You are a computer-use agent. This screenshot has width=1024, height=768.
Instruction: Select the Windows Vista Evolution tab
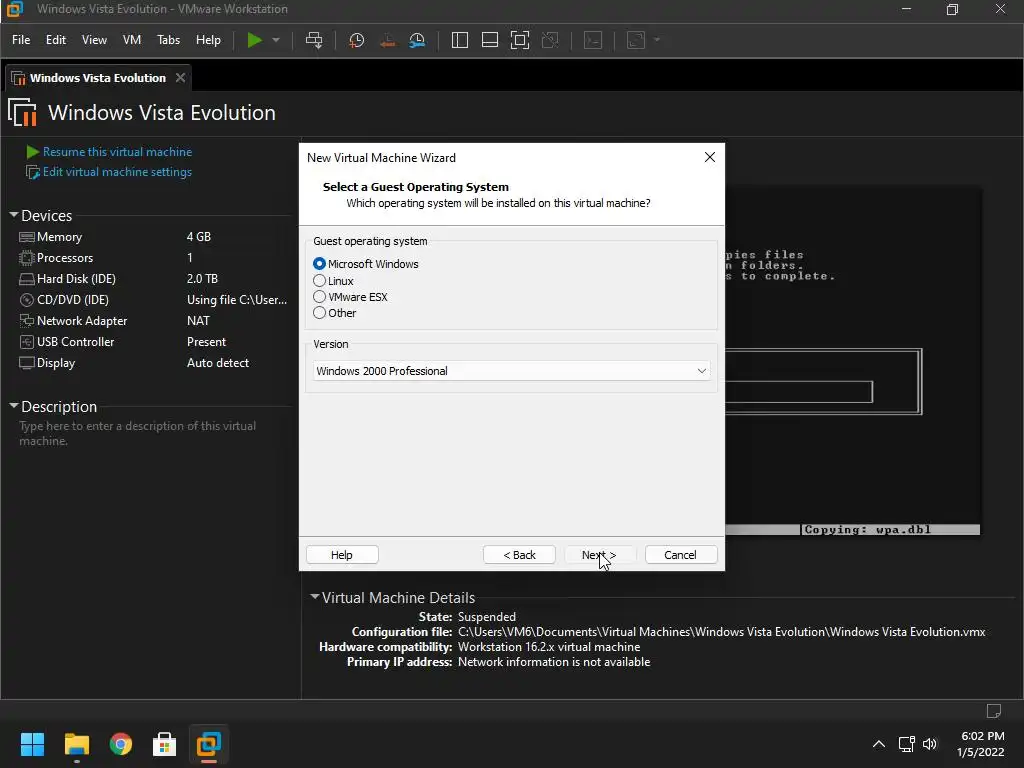tap(98, 78)
